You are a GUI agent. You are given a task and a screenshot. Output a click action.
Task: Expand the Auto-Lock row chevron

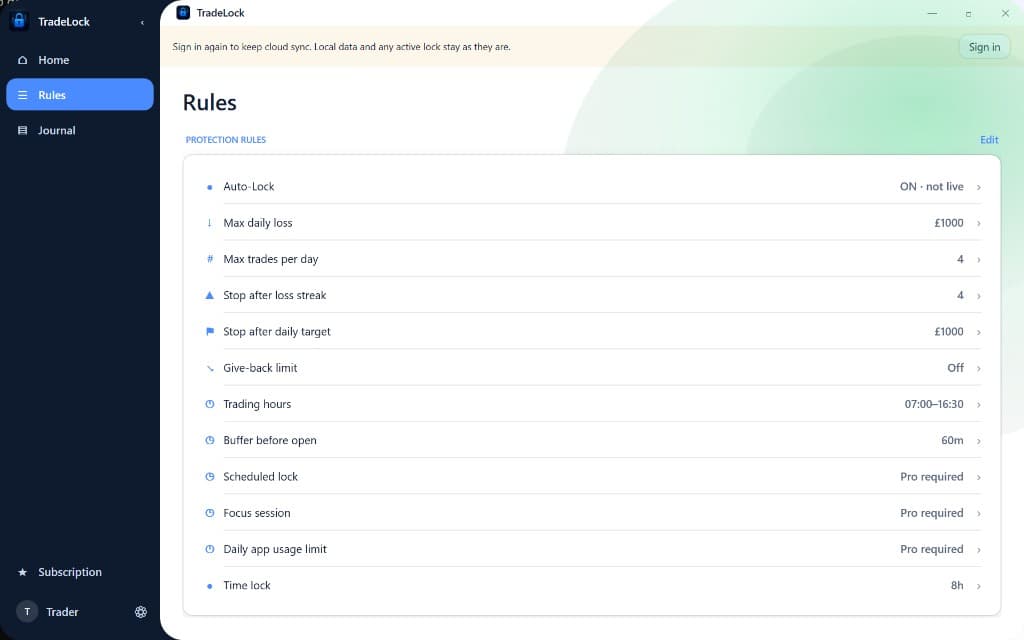pyautogui.click(x=978, y=187)
